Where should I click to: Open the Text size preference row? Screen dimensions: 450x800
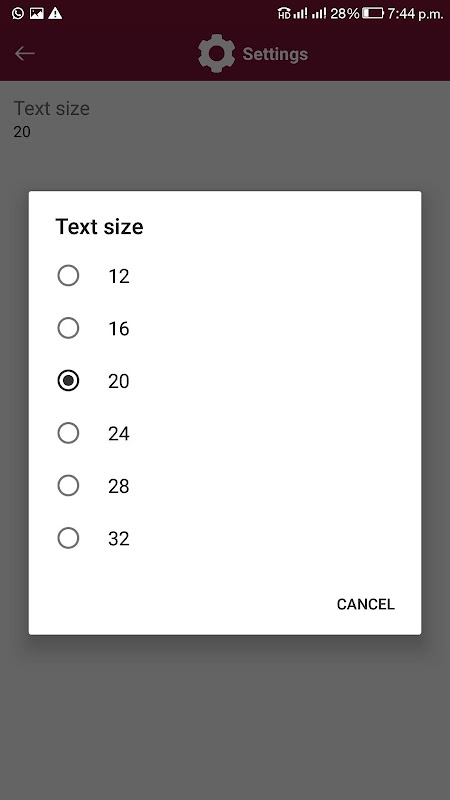click(x=225, y=119)
